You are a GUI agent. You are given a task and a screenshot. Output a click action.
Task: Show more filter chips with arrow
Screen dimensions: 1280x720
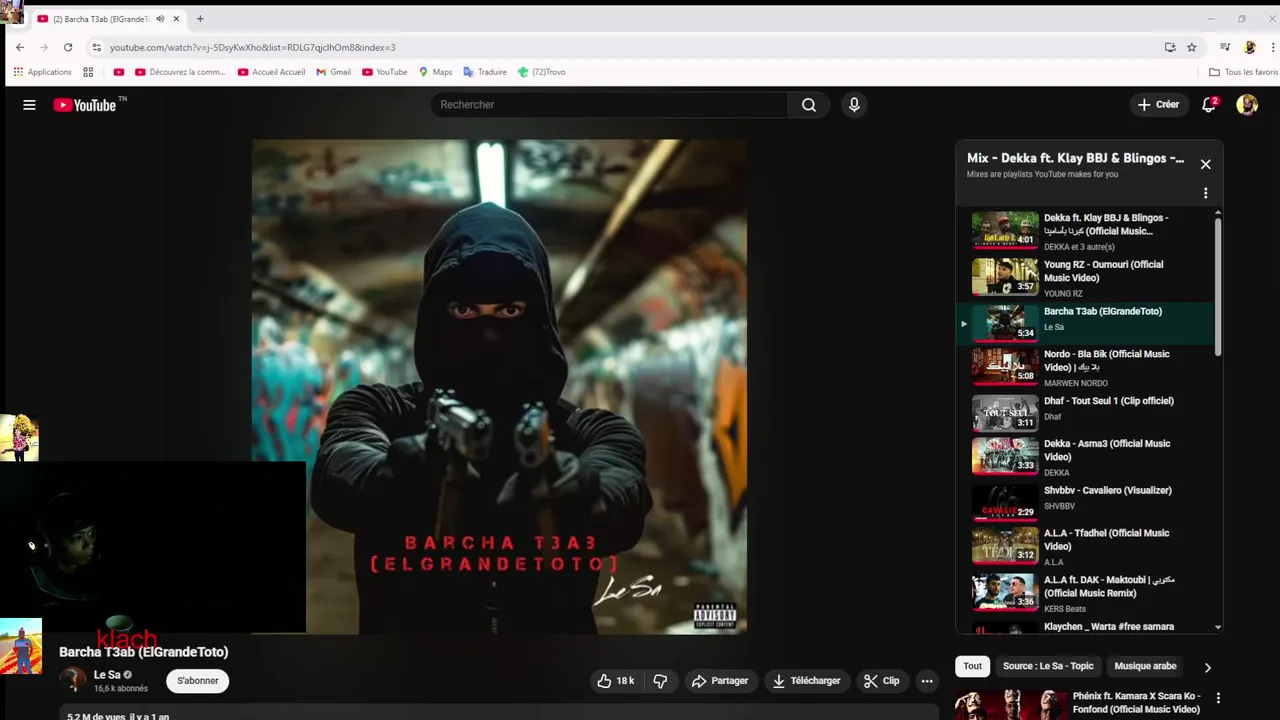[x=1207, y=667]
